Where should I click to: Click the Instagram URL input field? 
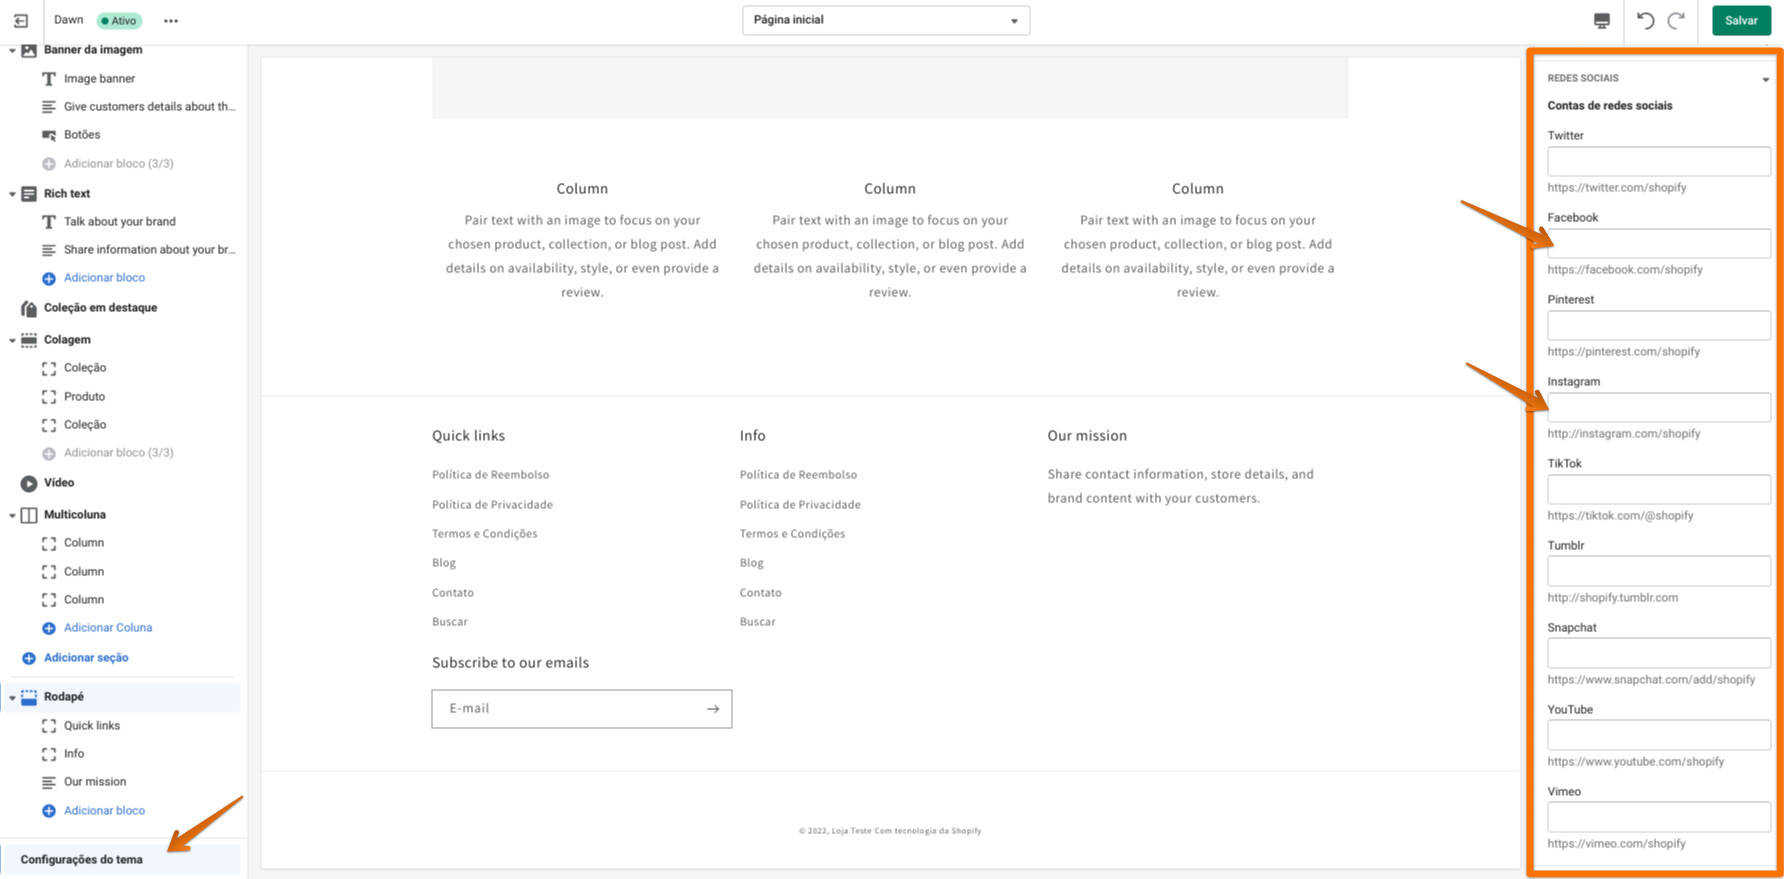pyautogui.click(x=1658, y=407)
